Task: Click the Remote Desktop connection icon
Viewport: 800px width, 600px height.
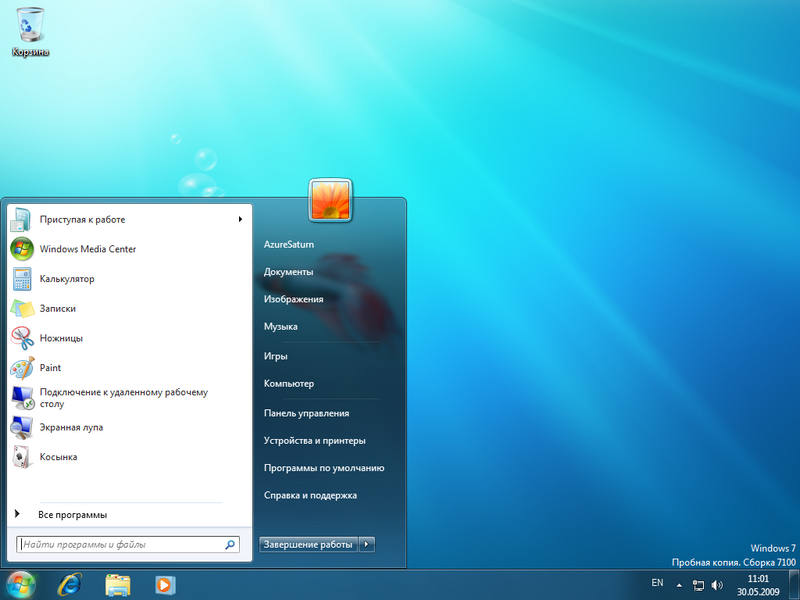Action: tap(22, 397)
